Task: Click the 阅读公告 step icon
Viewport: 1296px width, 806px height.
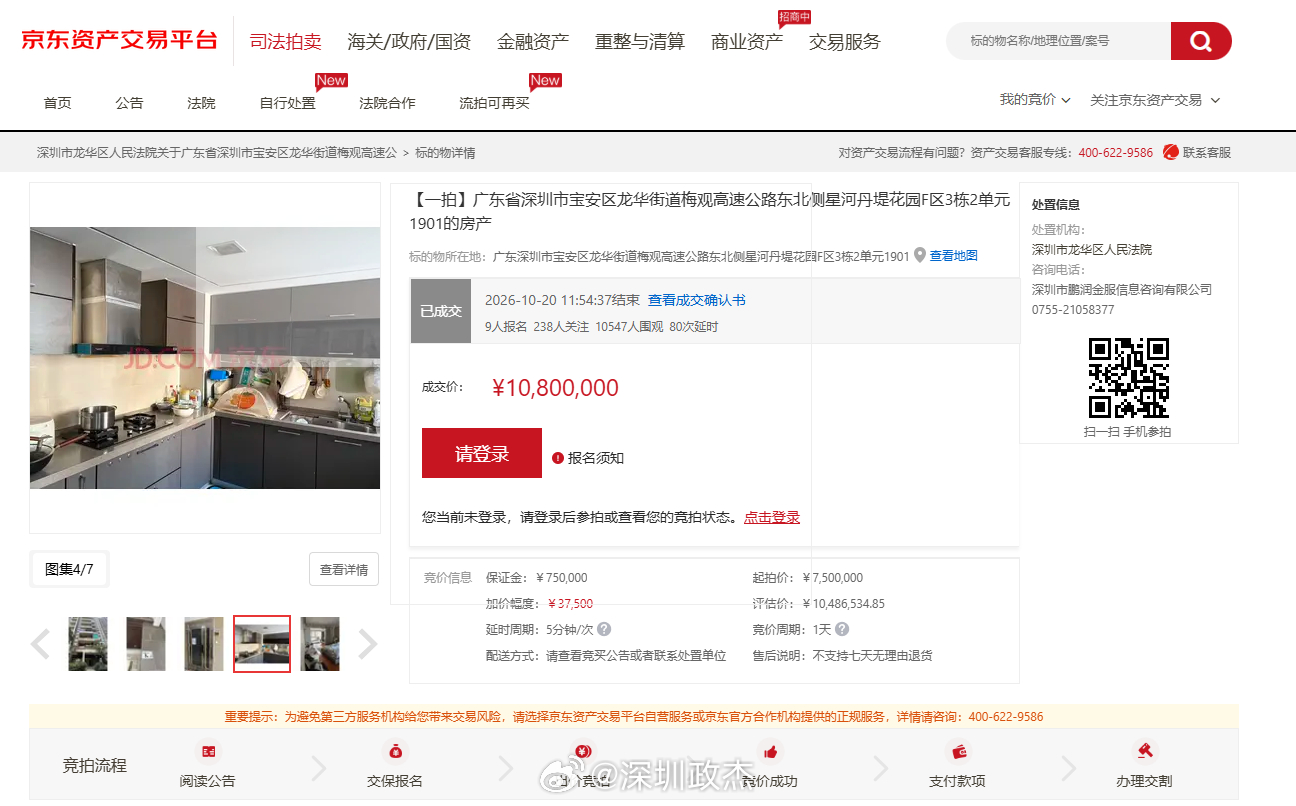Action: pos(208,751)
